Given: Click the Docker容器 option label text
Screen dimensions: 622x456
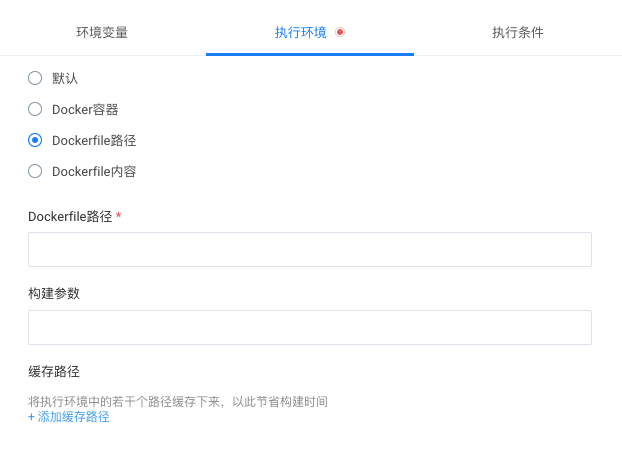Looking at the screenshot, I should 85,109.
